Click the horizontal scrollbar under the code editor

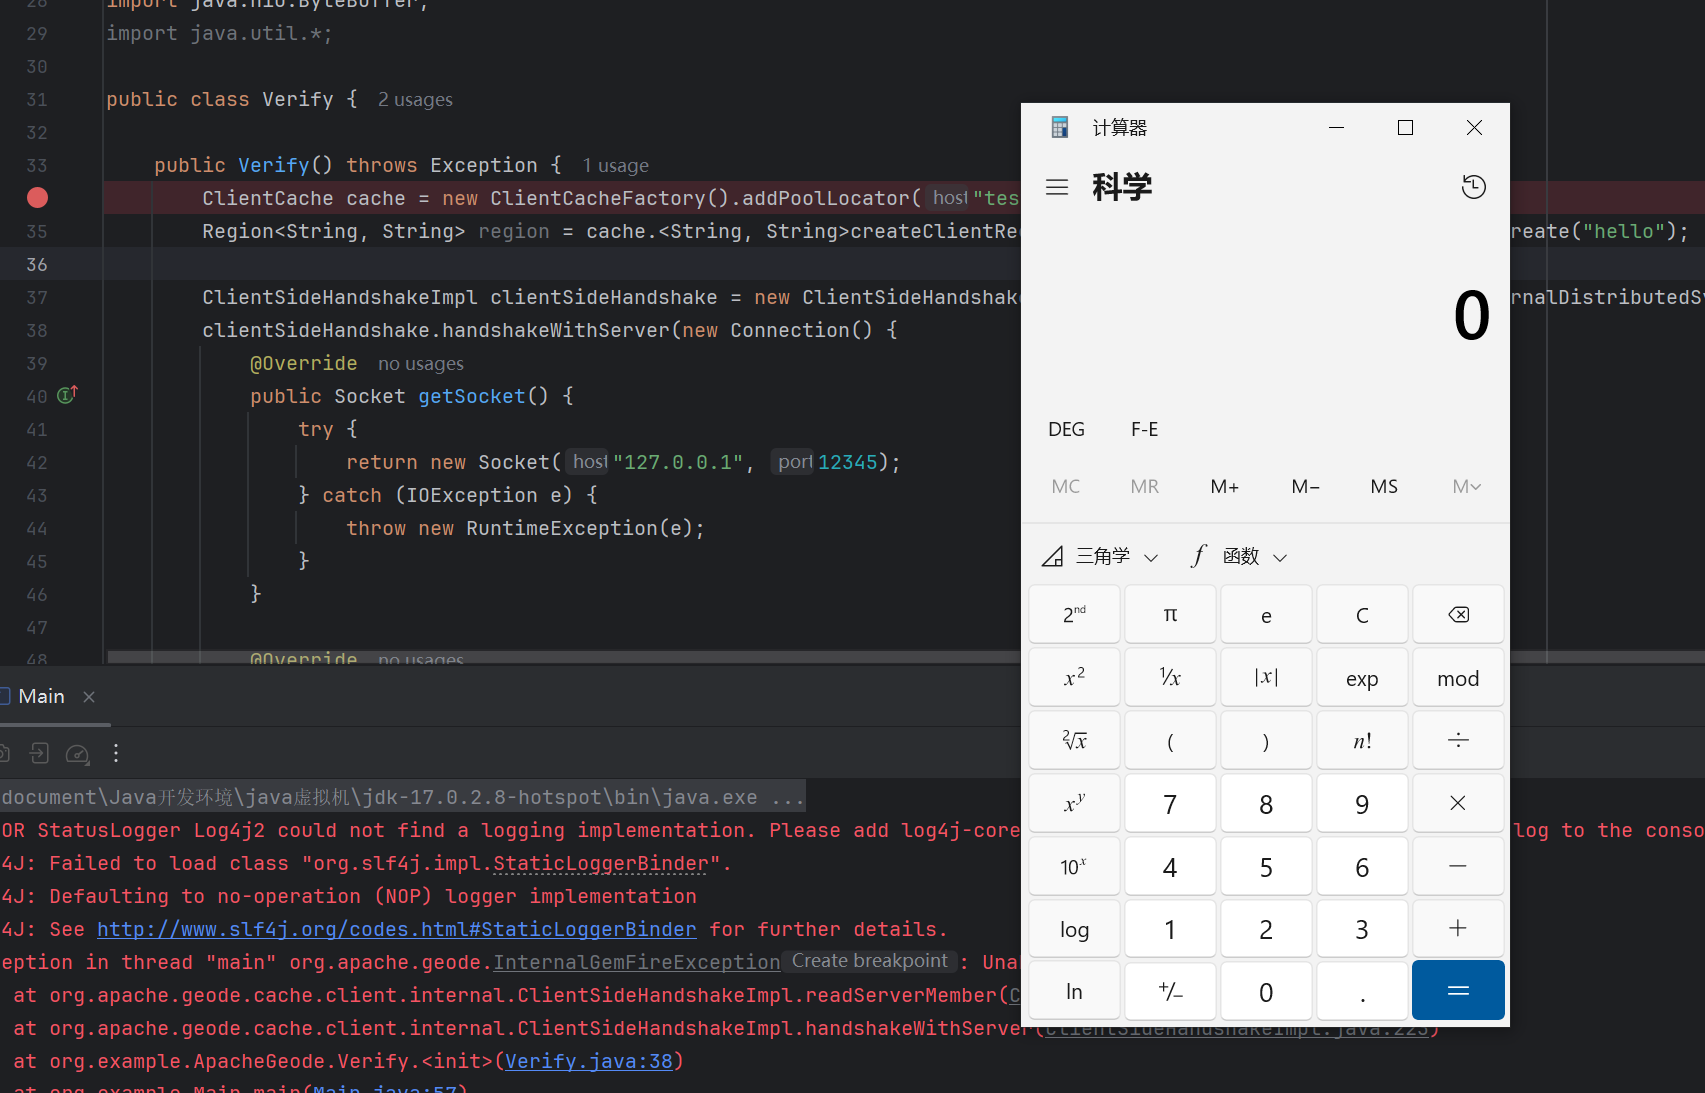[x=564, y=657]
